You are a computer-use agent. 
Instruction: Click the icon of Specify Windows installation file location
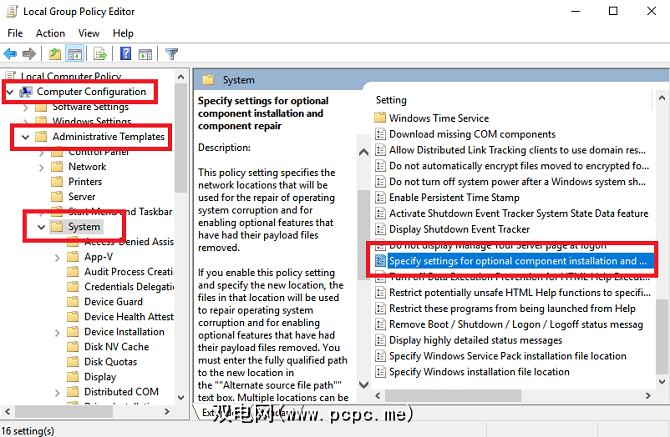(380, 372)
